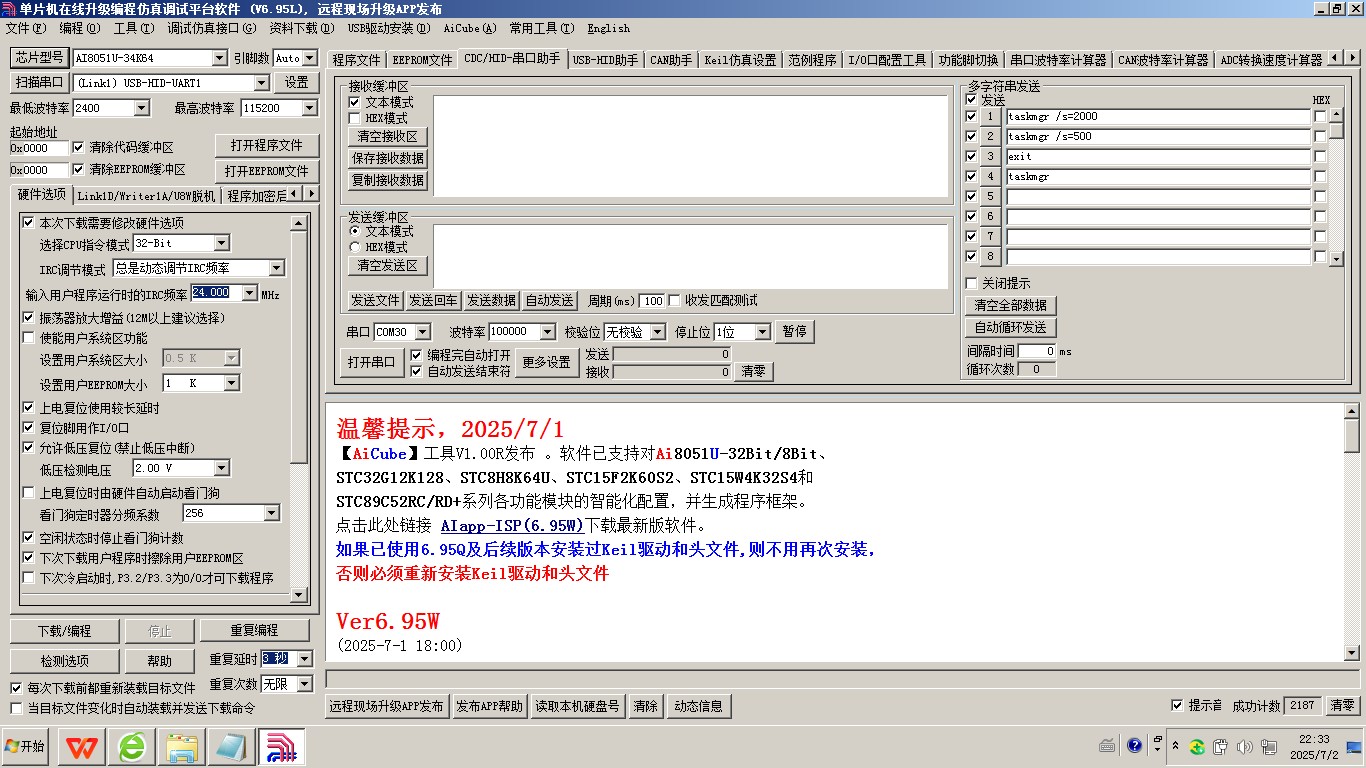Viewport: 1366px width, 768px height.
Task: Toggle HEX checkbox for string row 1
Action: tap(1320, 117)
